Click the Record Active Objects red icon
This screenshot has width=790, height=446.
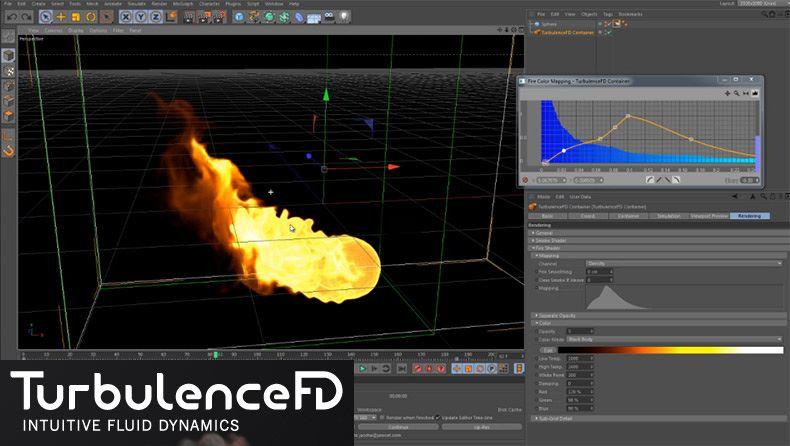pyautogui.click(x=417, y=369)
